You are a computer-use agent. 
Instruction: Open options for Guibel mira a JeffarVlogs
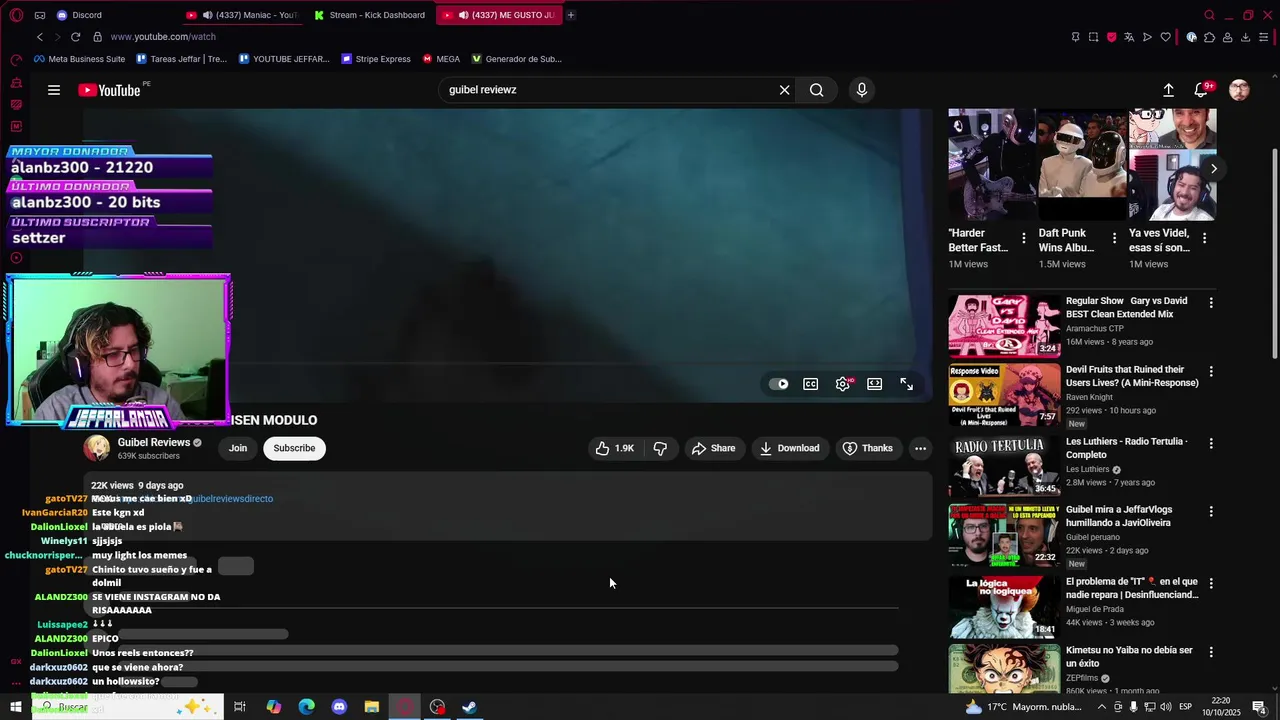tap(1211, 511)
